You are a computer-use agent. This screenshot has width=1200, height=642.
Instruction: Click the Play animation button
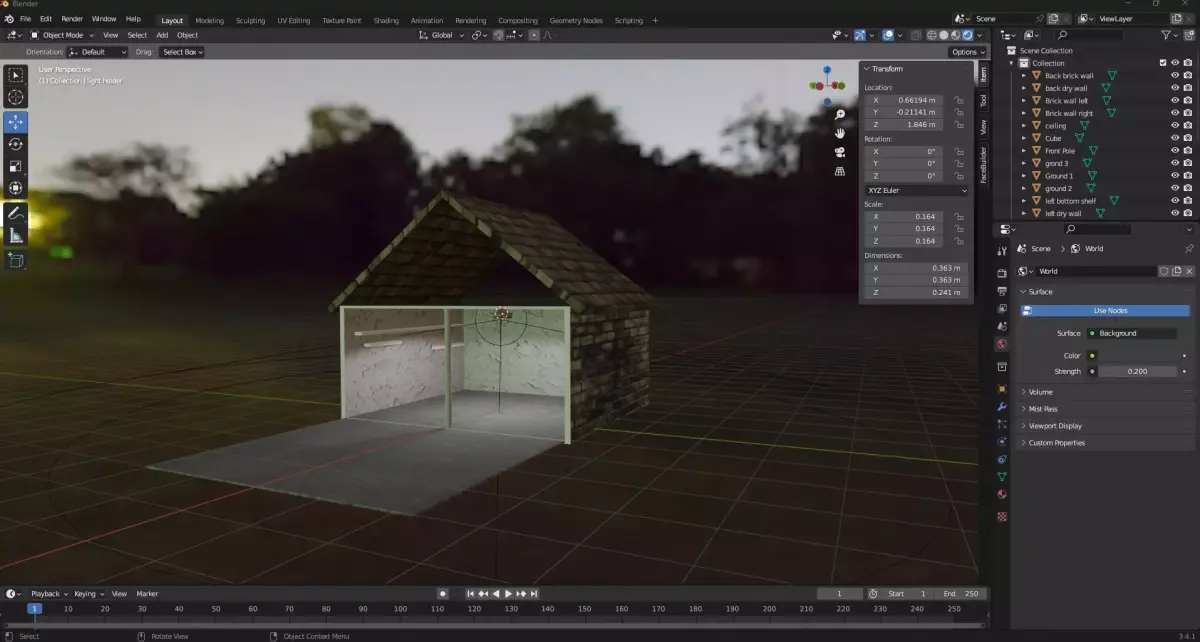(x=509, y=594)
